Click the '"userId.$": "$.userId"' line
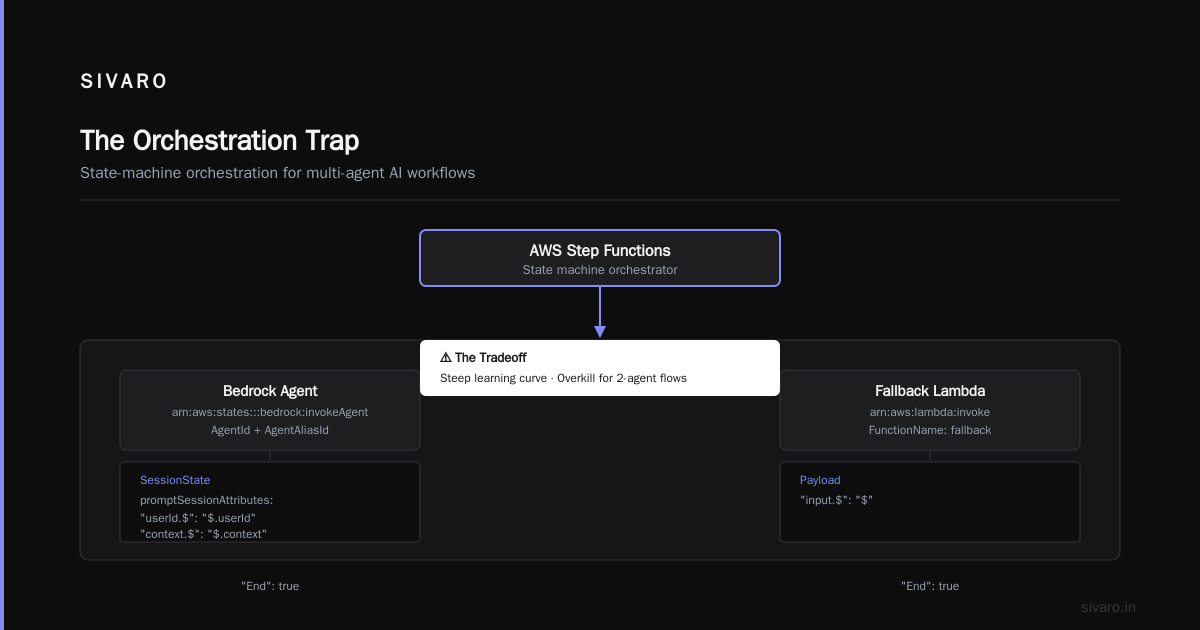1200x630 pixels. pos(198,518)
